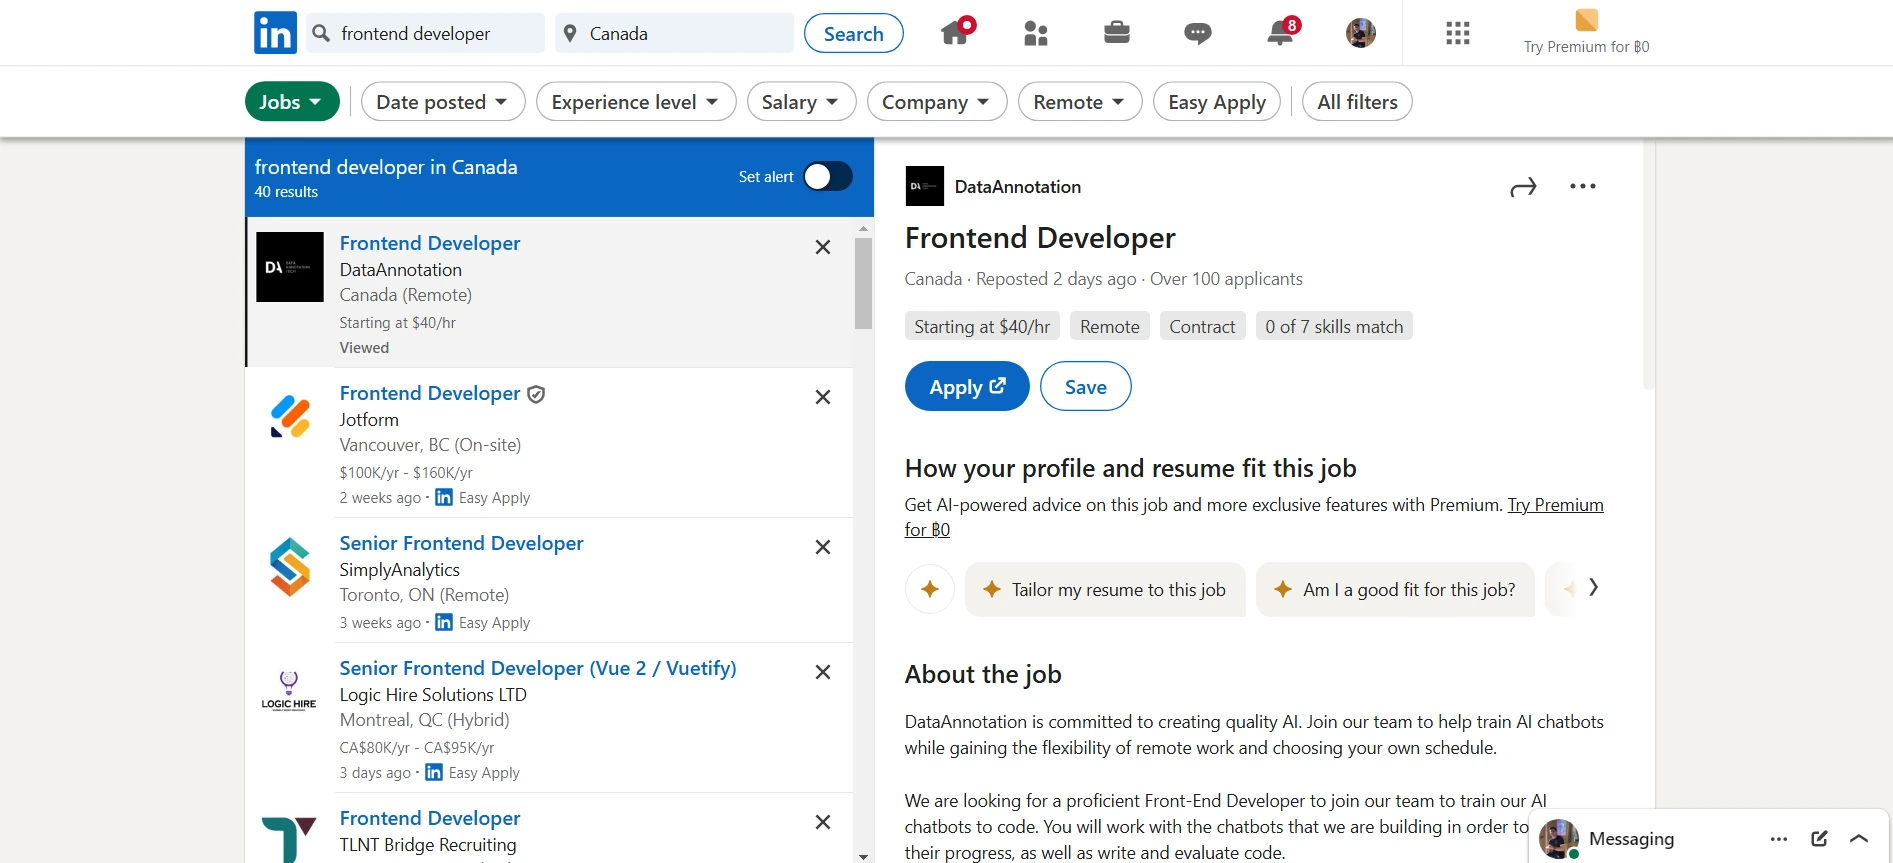Click the job list scroll down arrow
The height and width of the screenshot is (863, 1893).
tap(863, 856)
